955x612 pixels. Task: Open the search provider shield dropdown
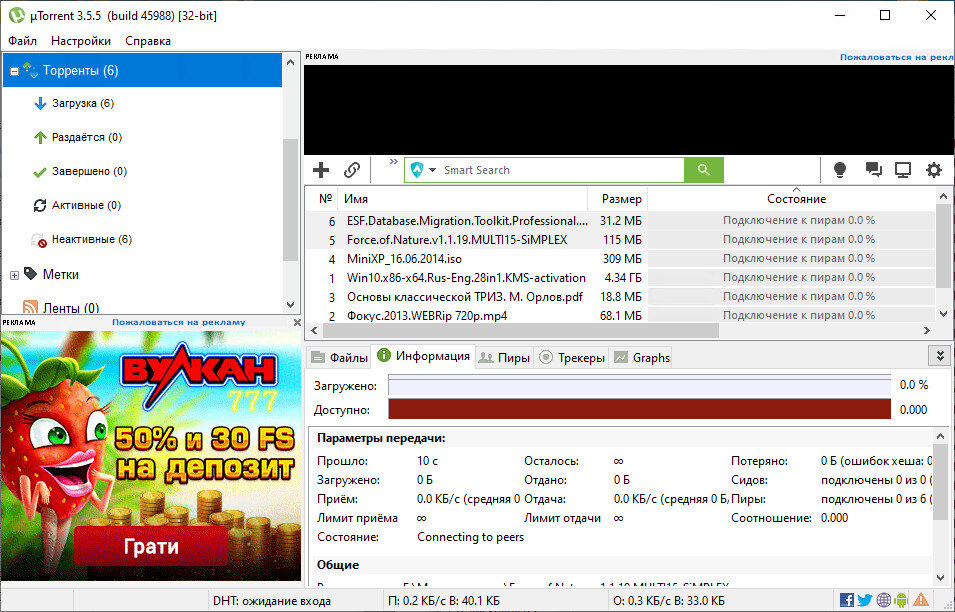pyautogui.click(x=423, y=170)
